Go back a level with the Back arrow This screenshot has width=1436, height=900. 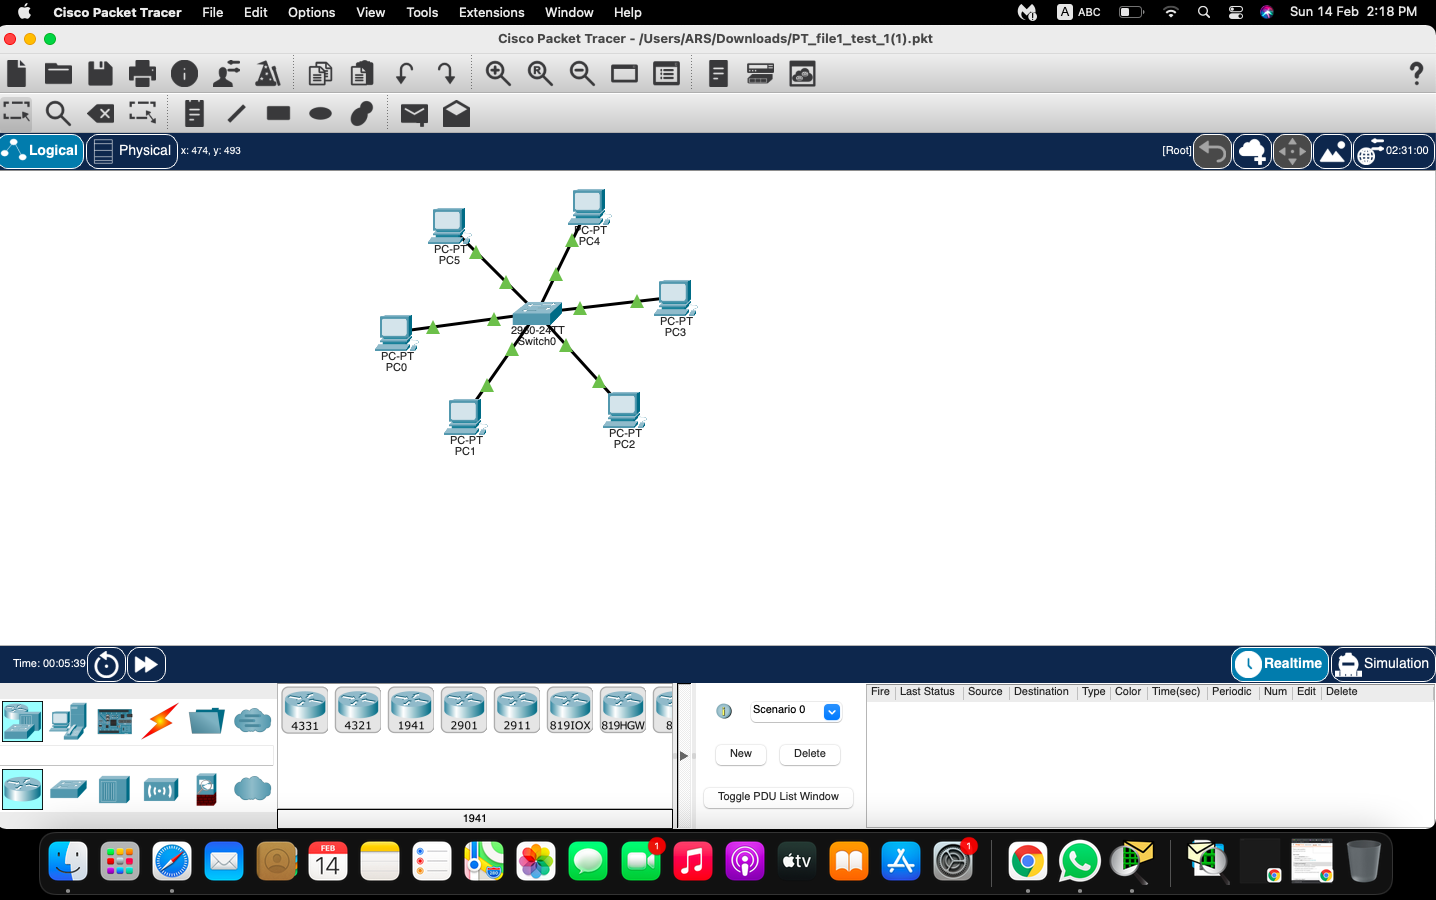click(1212, 151)
